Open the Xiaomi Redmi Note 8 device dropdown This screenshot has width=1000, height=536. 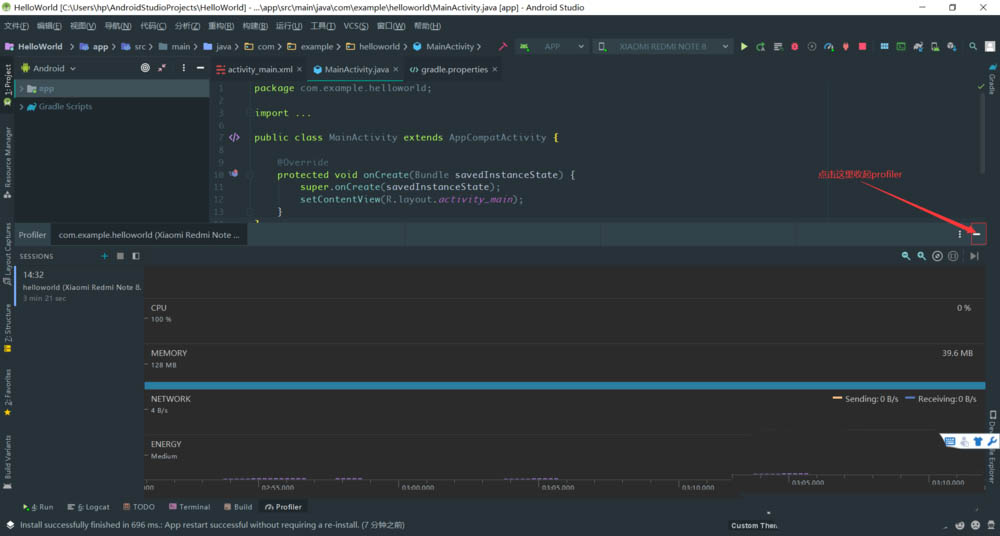[662, 47]
